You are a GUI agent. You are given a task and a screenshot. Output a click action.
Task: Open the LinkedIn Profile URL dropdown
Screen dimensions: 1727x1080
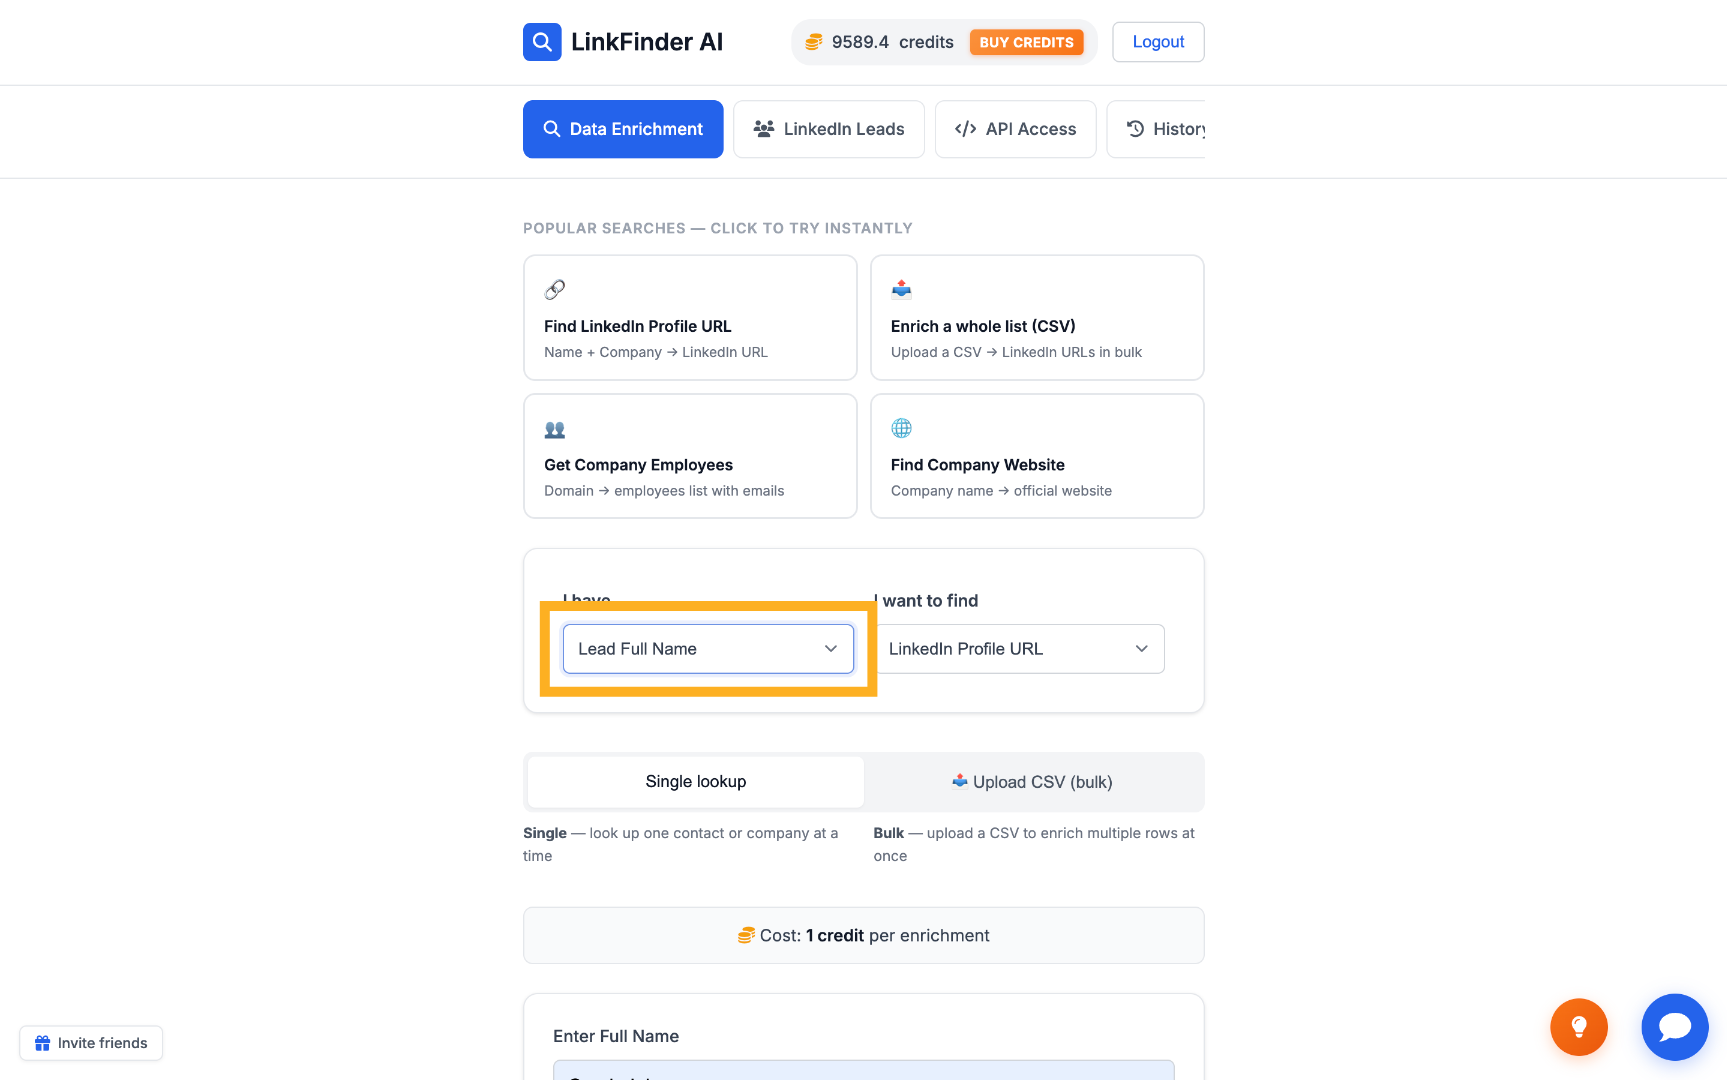click(1019, 649)
